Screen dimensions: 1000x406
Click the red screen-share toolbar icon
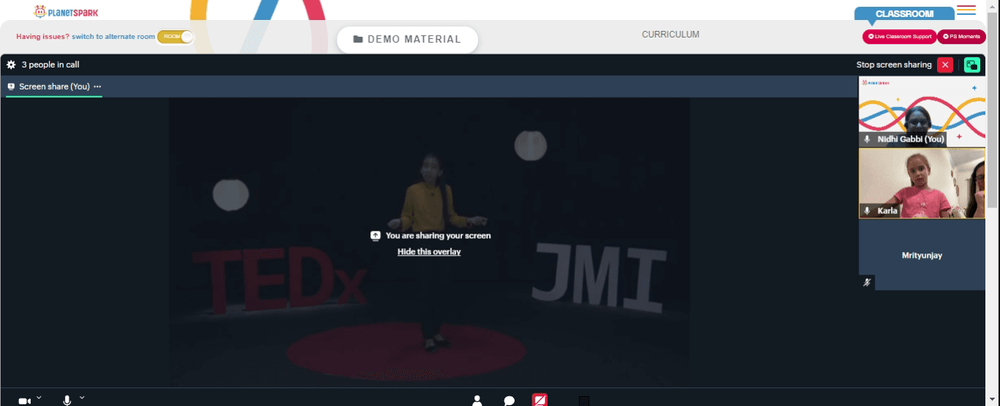point(540,400)
